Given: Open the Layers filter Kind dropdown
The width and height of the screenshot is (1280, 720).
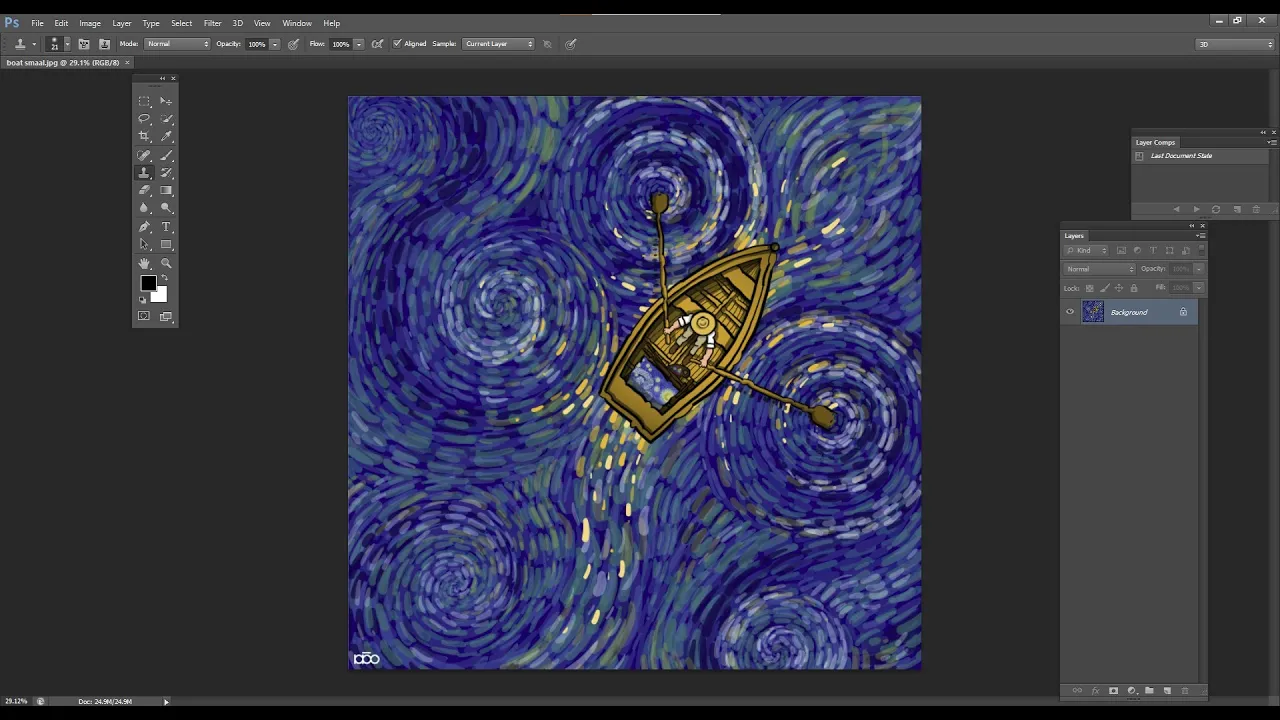Looking at the screenshot, I should (x=1087, y=251).
